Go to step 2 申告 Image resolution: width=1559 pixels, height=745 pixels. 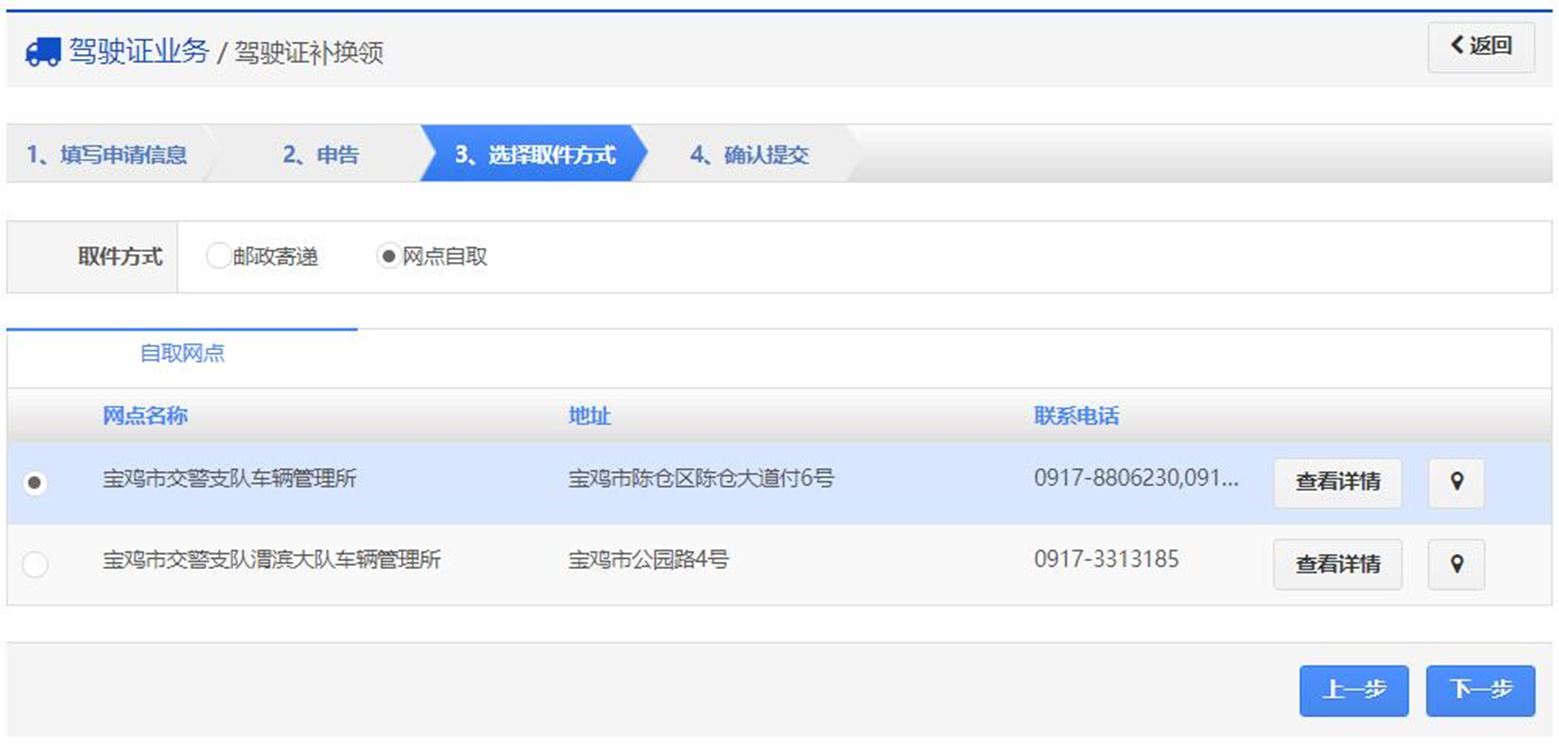[320, 155]
